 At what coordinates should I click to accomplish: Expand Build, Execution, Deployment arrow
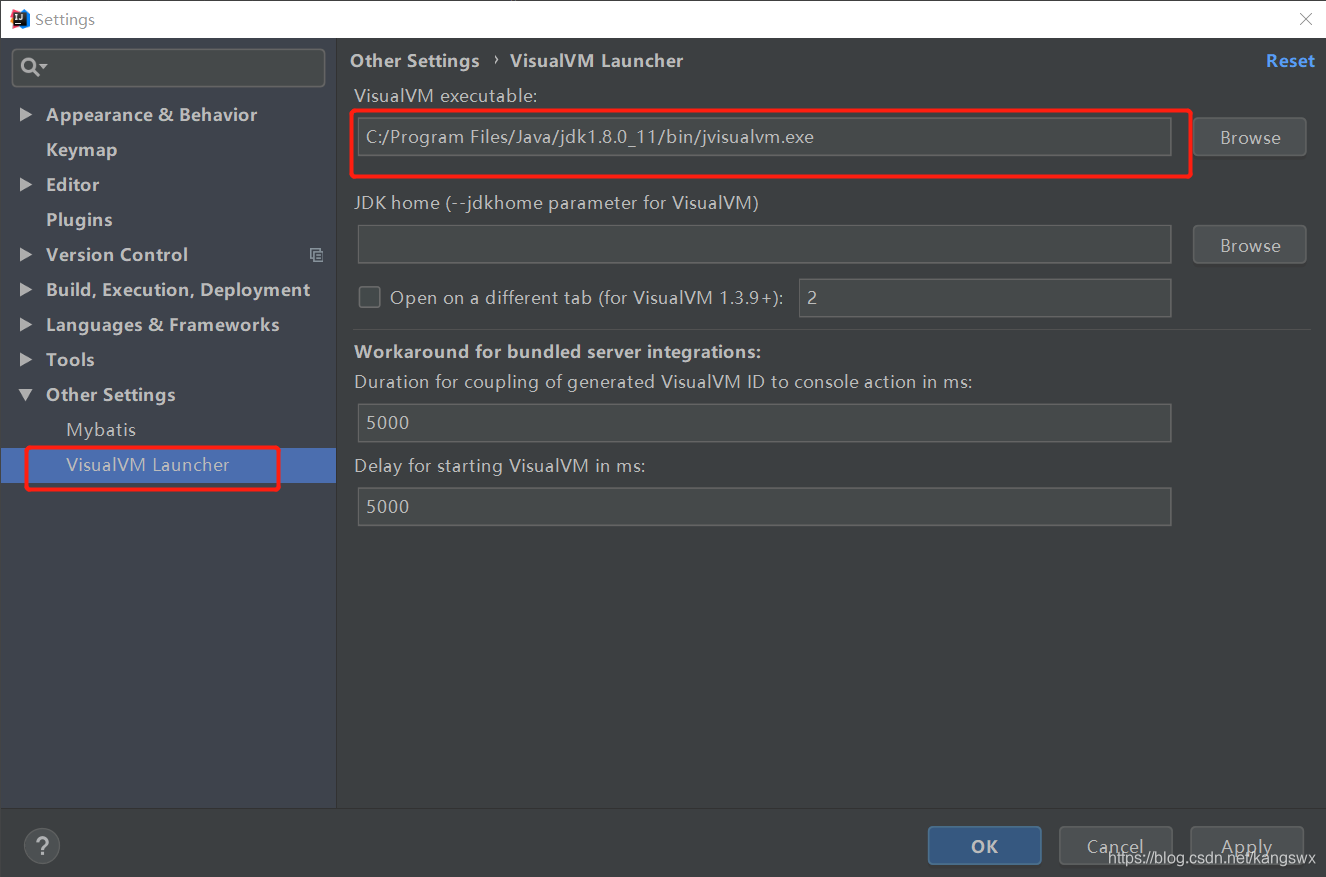click(x=26, y=290)
